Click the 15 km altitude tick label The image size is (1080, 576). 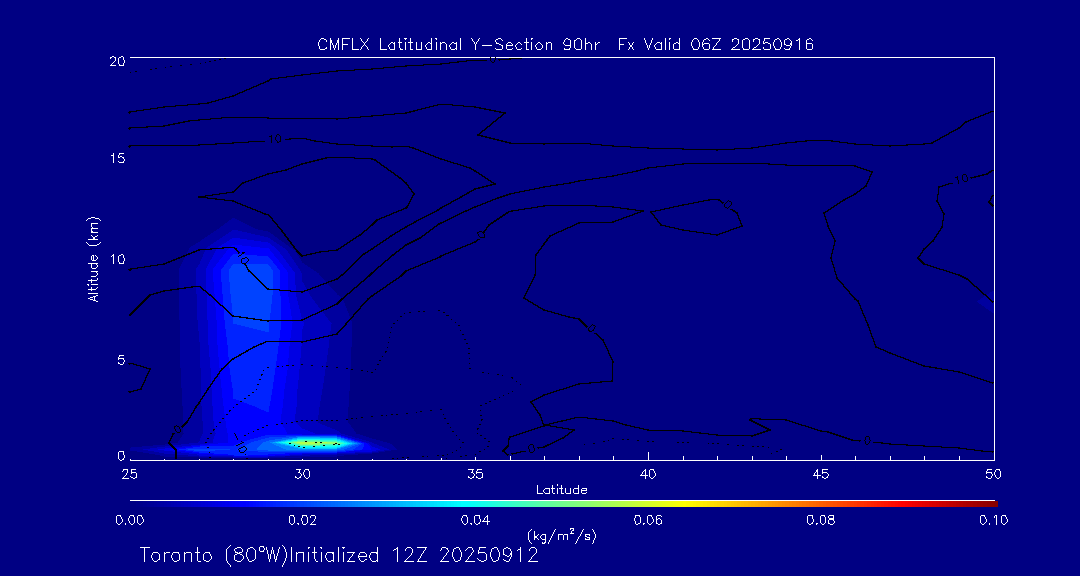pyautogui.click(x=114, y=159)
